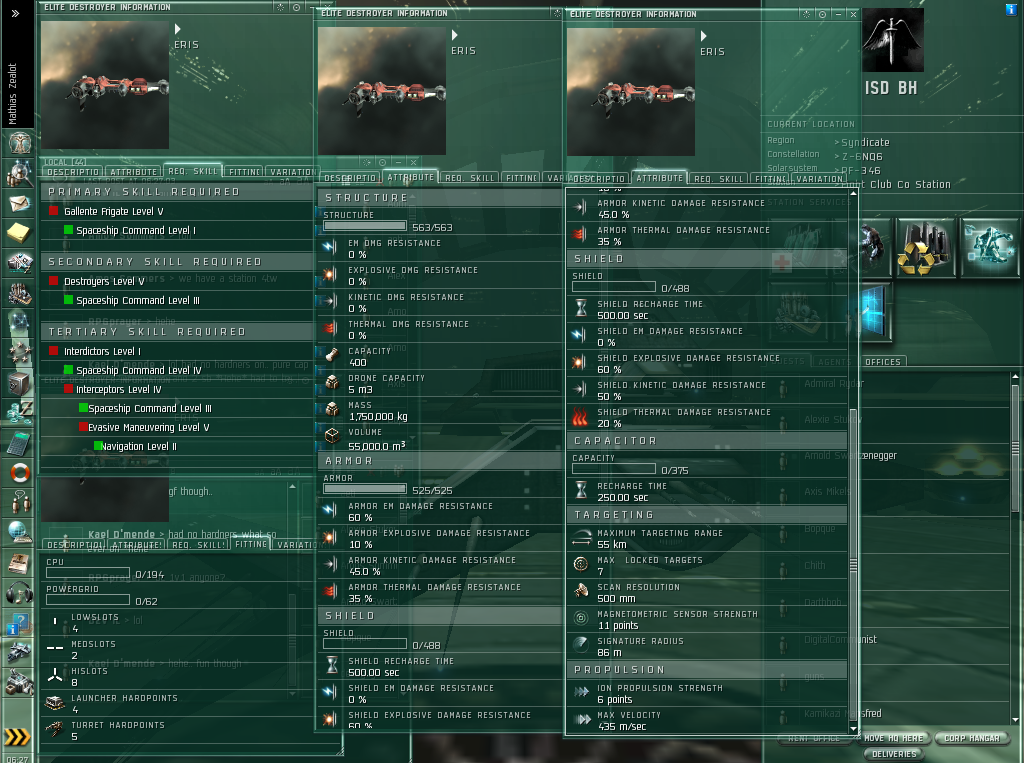Screen dimensions: 1024x763
Task: Expand arrow beside ERIS in left window
Action: [178, 29]
